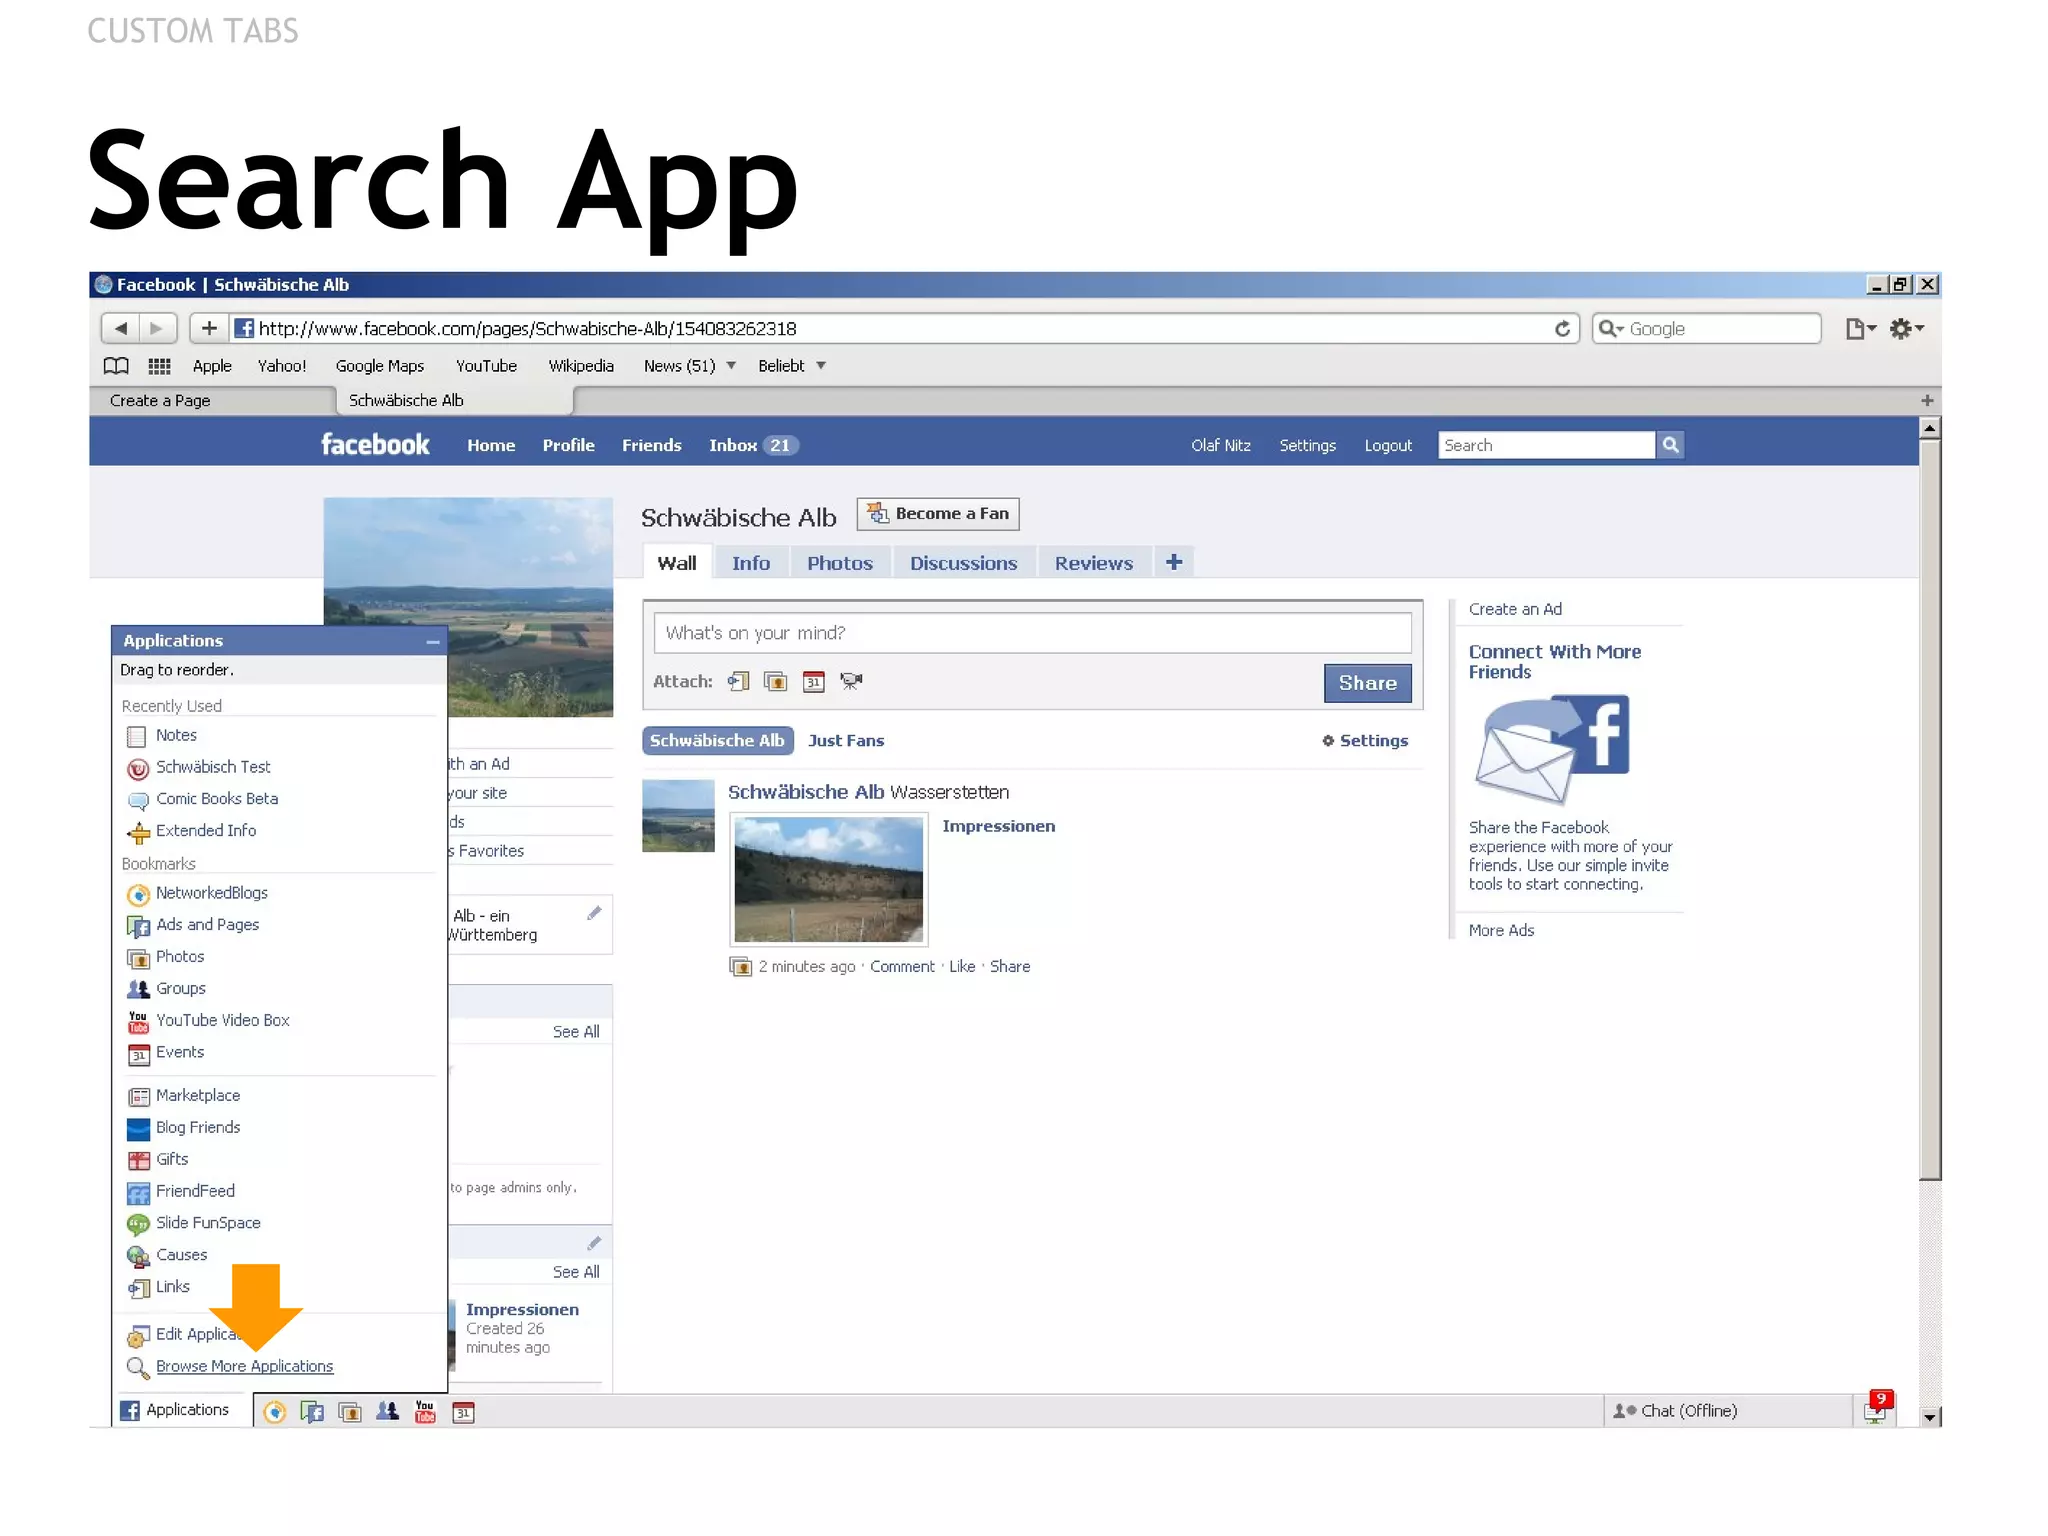The height and width of the screenshot is (1536, 2048).
Task: Click the Facebook search input field
Action: tap(1546, 446)
